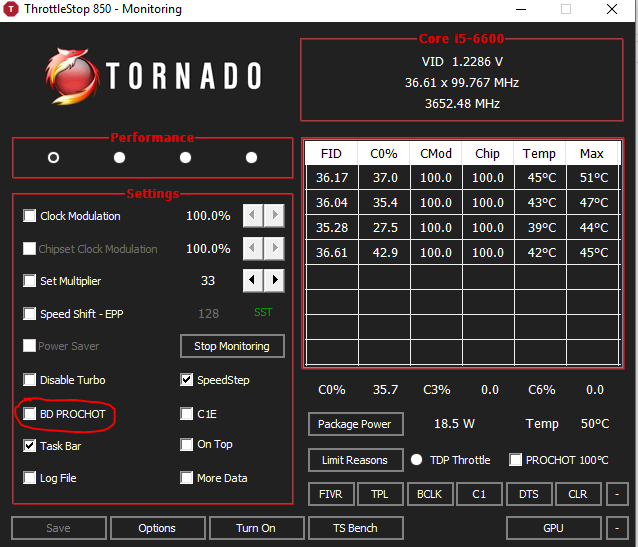Open the TPL power limits

[380, 494]
